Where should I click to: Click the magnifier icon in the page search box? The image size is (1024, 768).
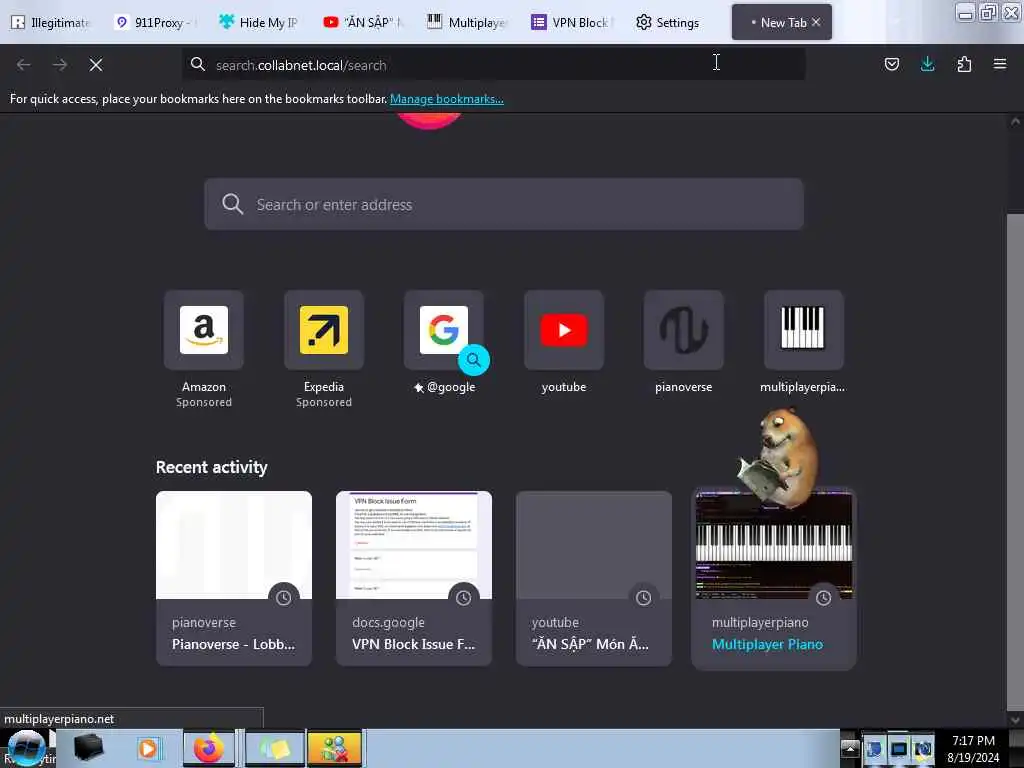232,204
